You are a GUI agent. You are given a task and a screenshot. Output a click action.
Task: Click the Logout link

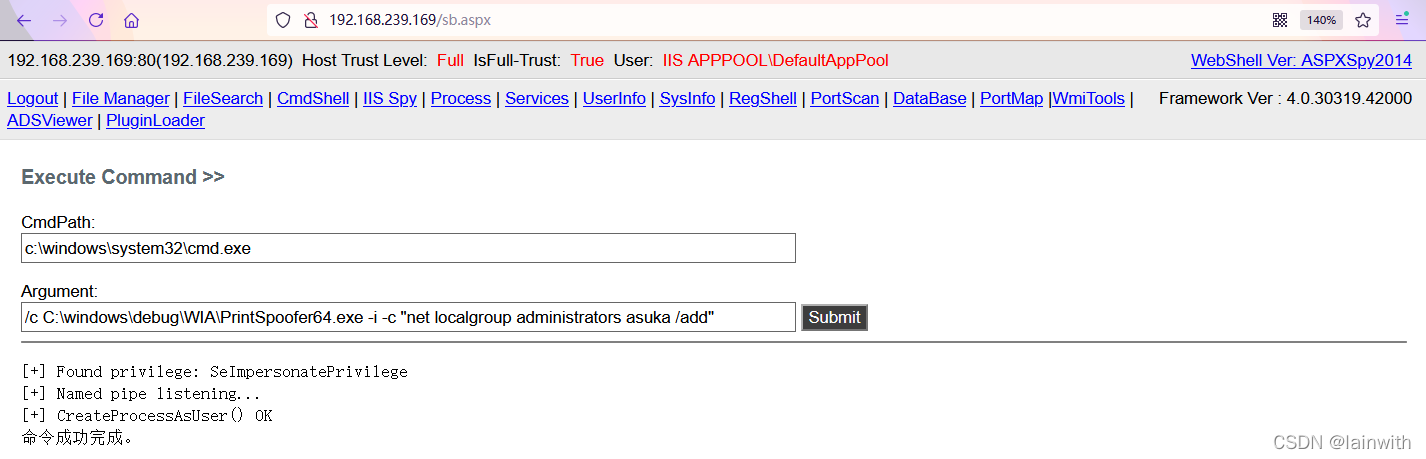[33, 98]
